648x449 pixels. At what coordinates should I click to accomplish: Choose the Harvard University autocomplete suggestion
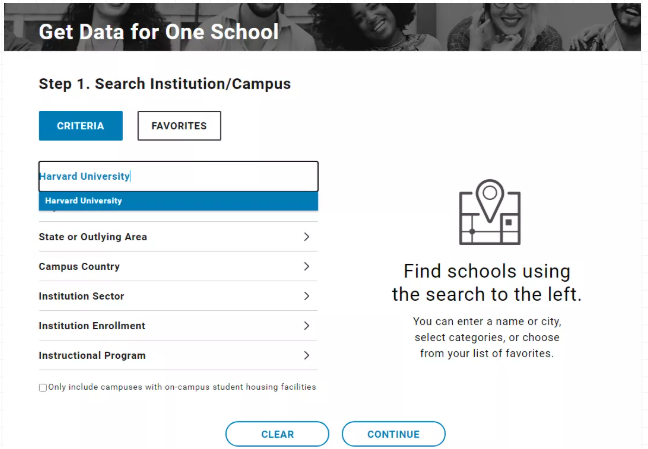pos(84,201)
